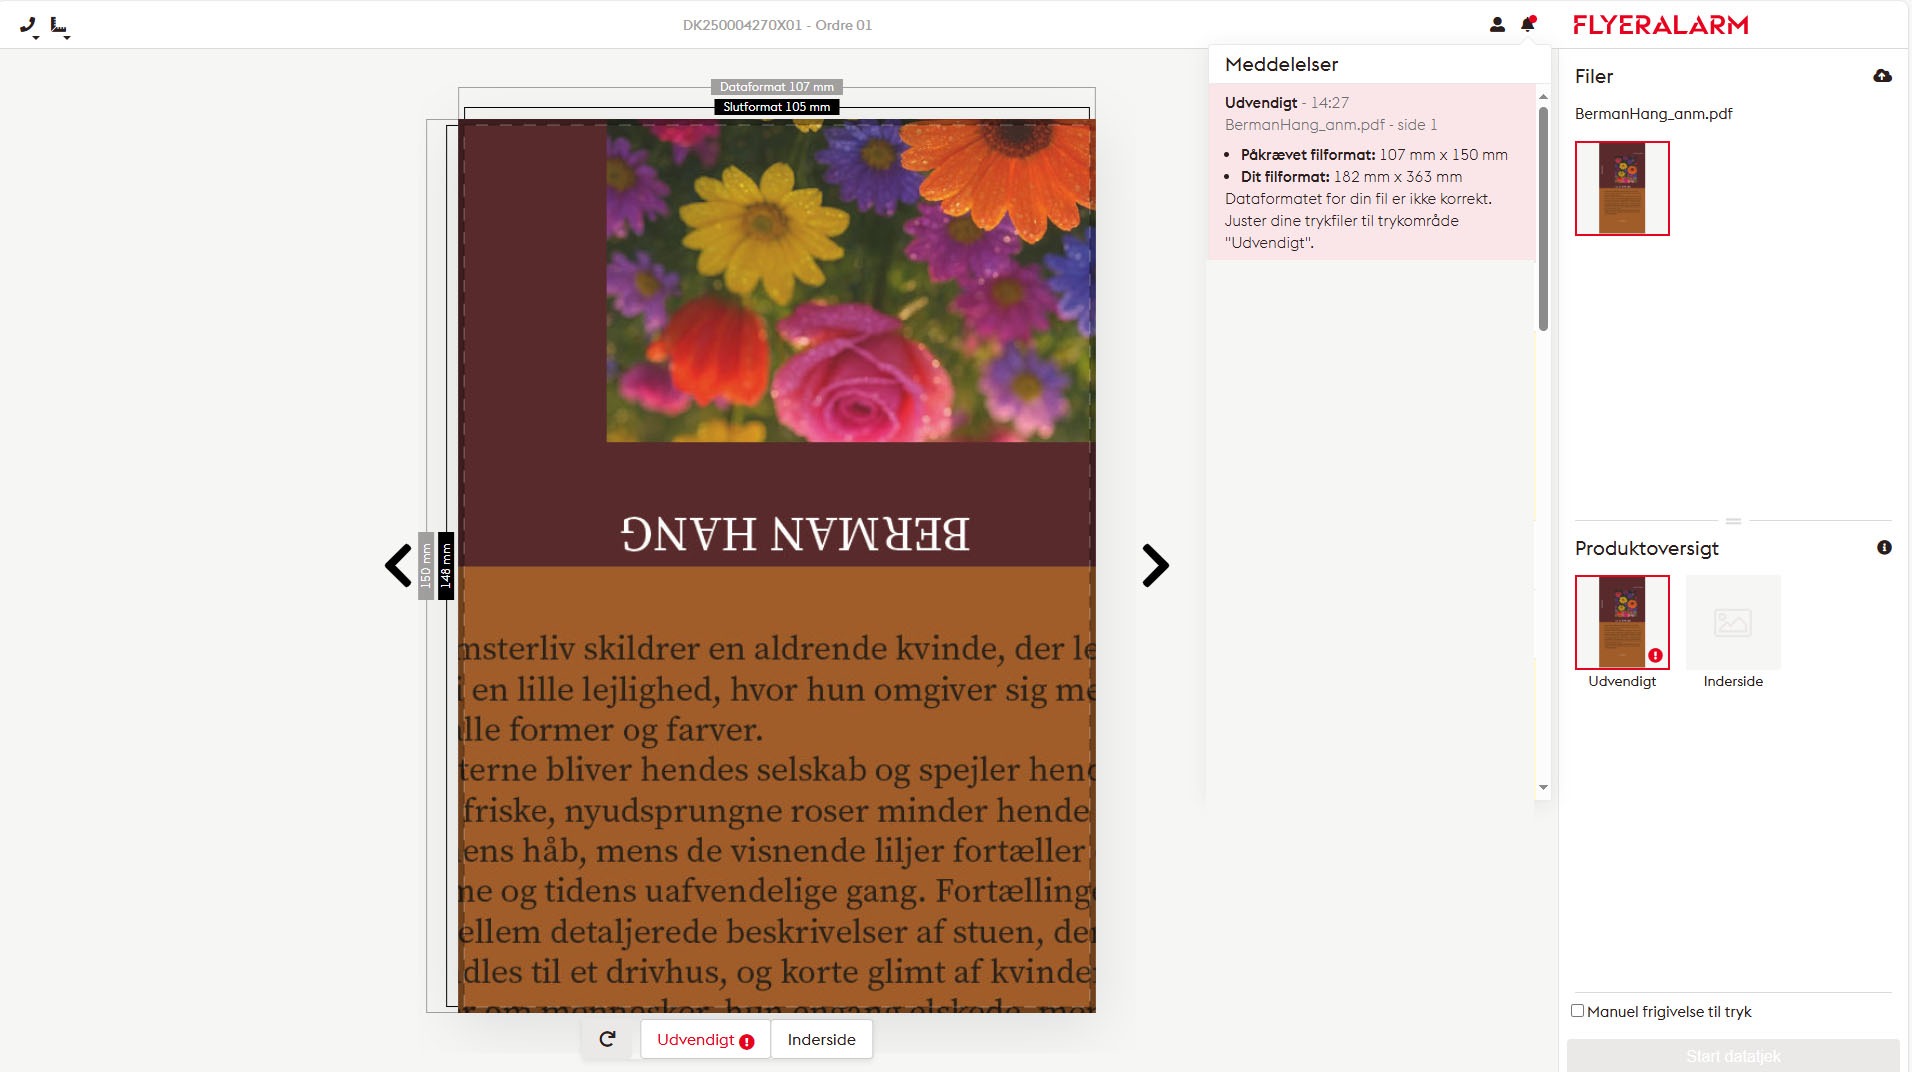Image resolution: width=1912 pixels, height=1072 pixels.
Task: Go to next page with right arrow
Action: [x=1155, y=565]
